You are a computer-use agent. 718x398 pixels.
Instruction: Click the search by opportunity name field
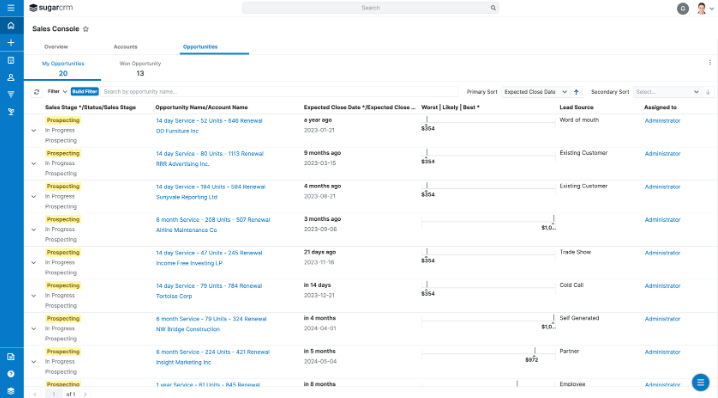tap(279, 92)
